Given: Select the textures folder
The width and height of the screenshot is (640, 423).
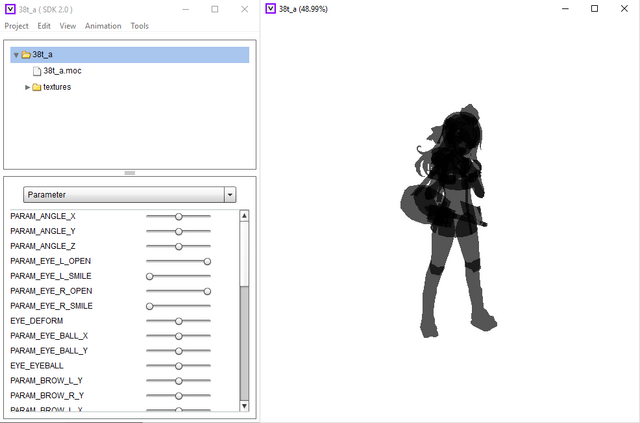Looking at the screenshot, I should (x=57, y=87).
